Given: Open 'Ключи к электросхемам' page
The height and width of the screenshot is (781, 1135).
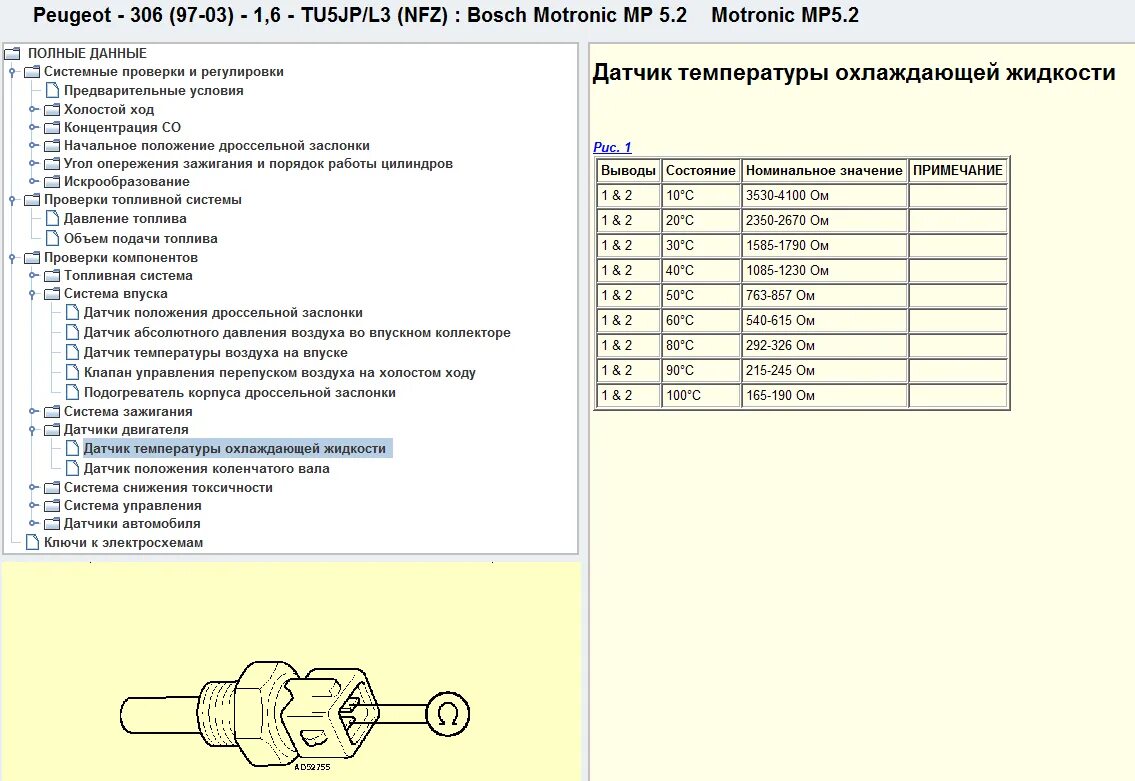Looking at the screenshot, I should tap(123, 542).
